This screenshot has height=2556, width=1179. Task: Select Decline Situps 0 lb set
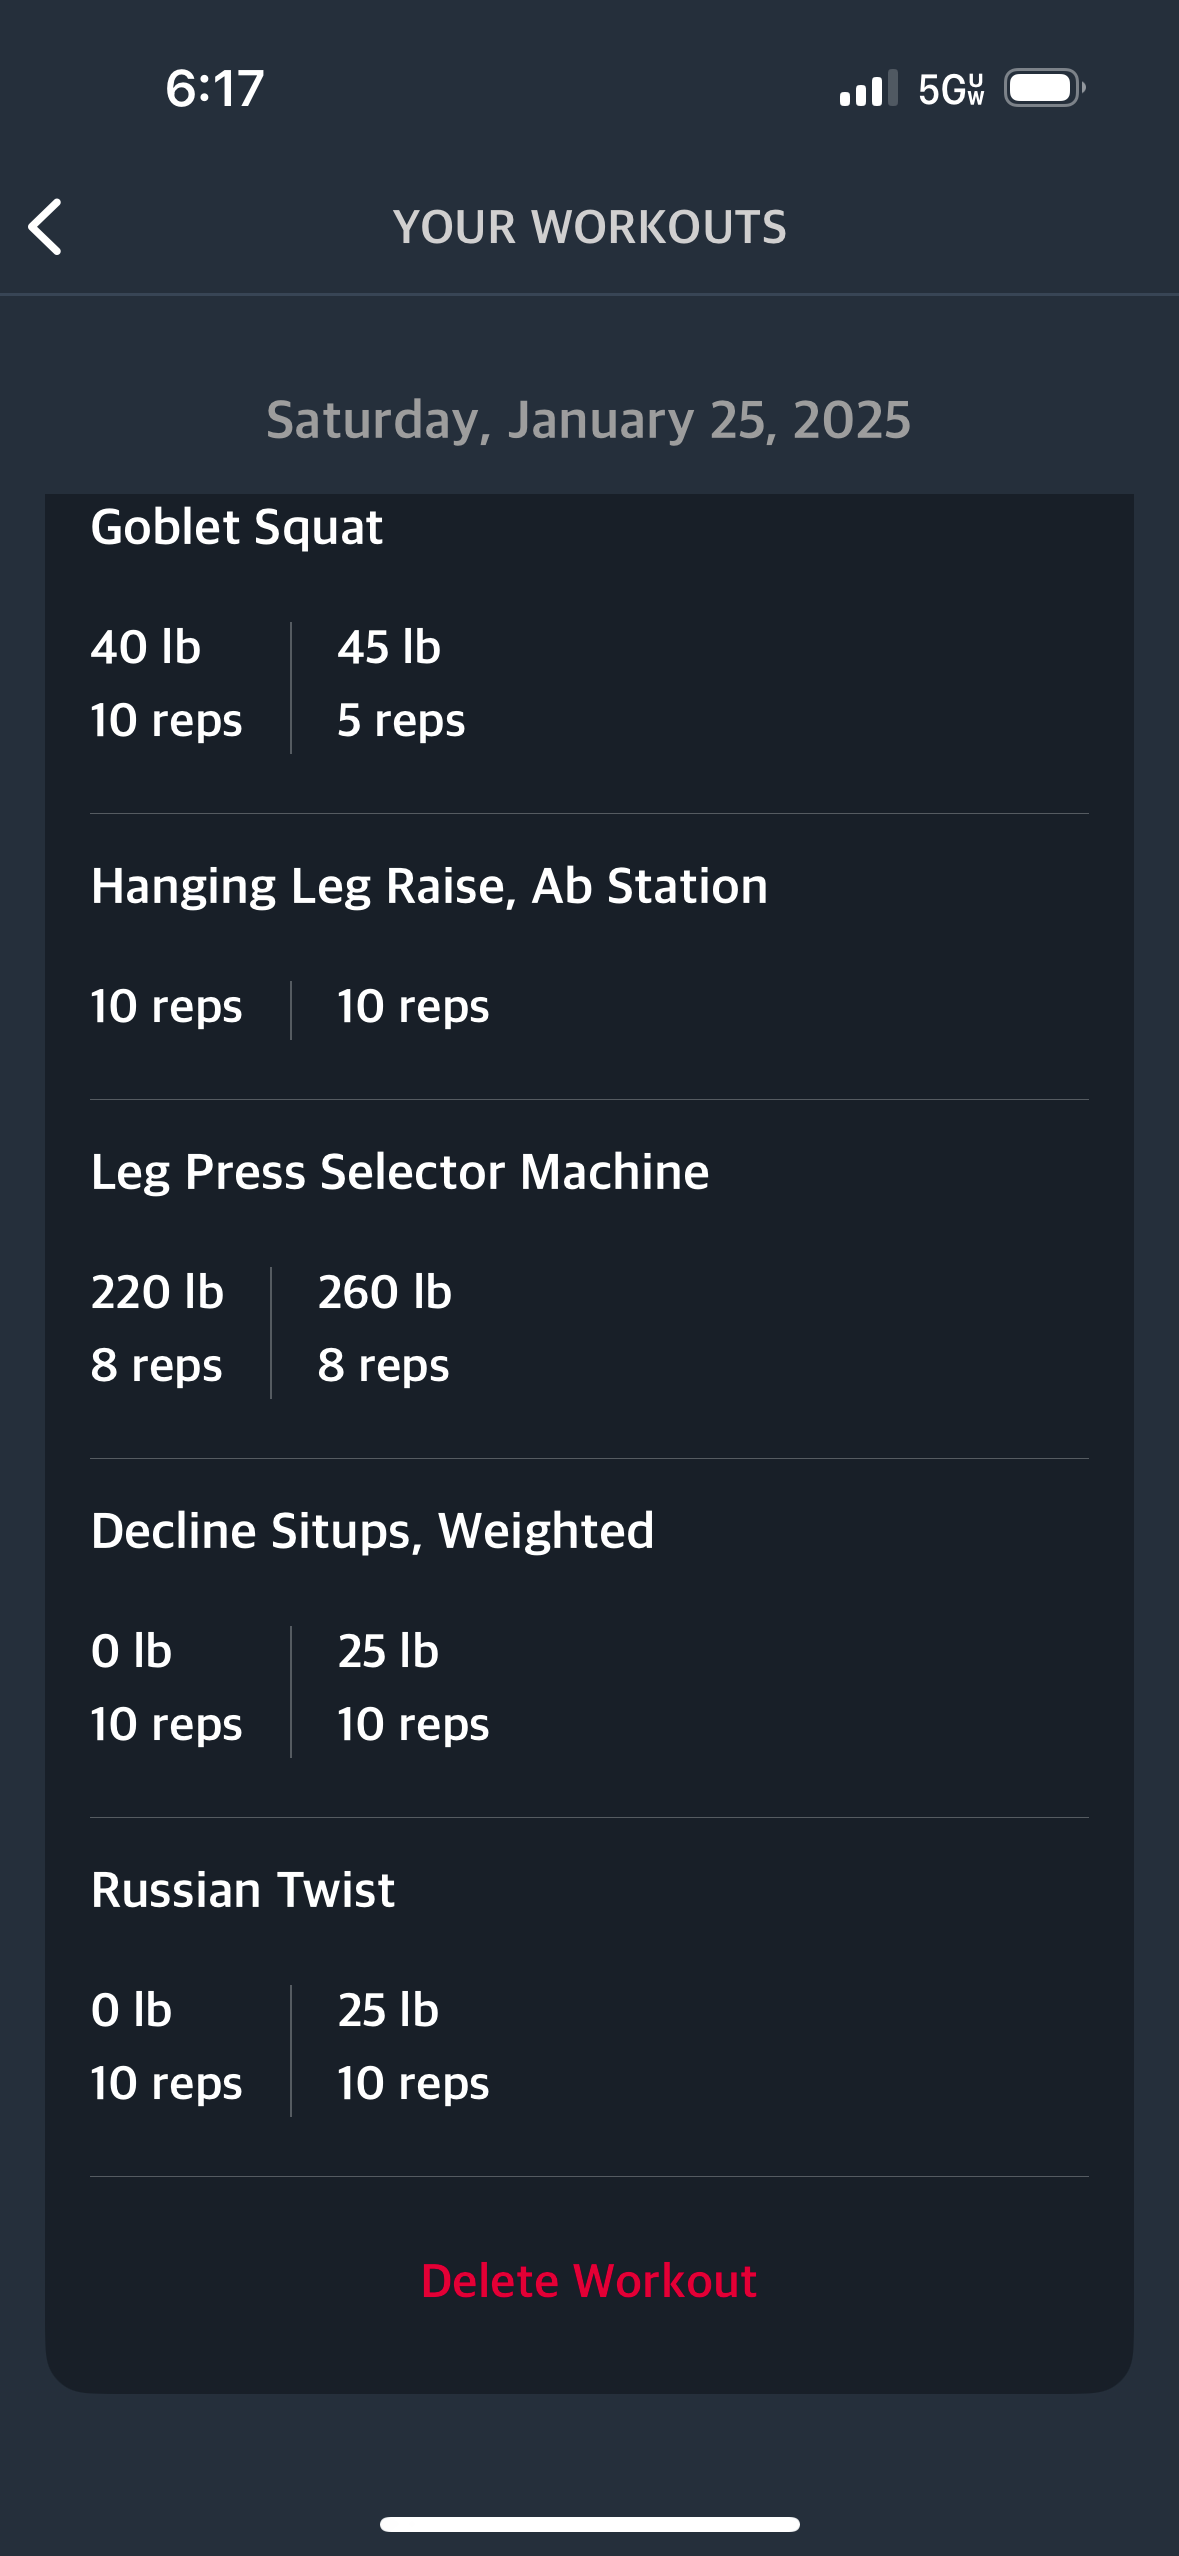pos(166,1688)
